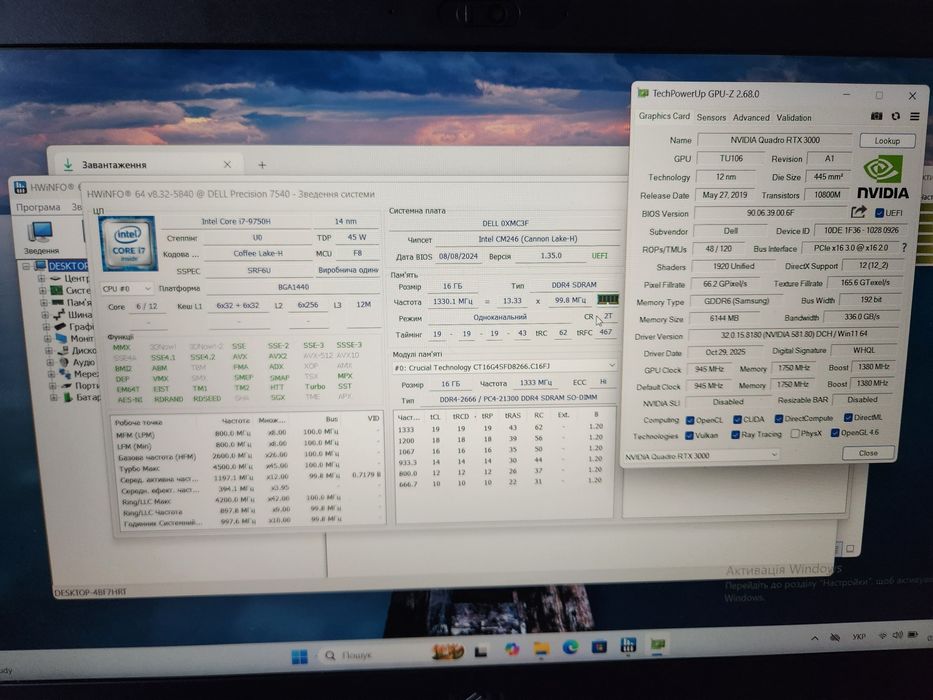This screenshot has height=700, width=933.
Task: Toggle the OpenGL 4.6 checkbox
Action: point(835,433)
